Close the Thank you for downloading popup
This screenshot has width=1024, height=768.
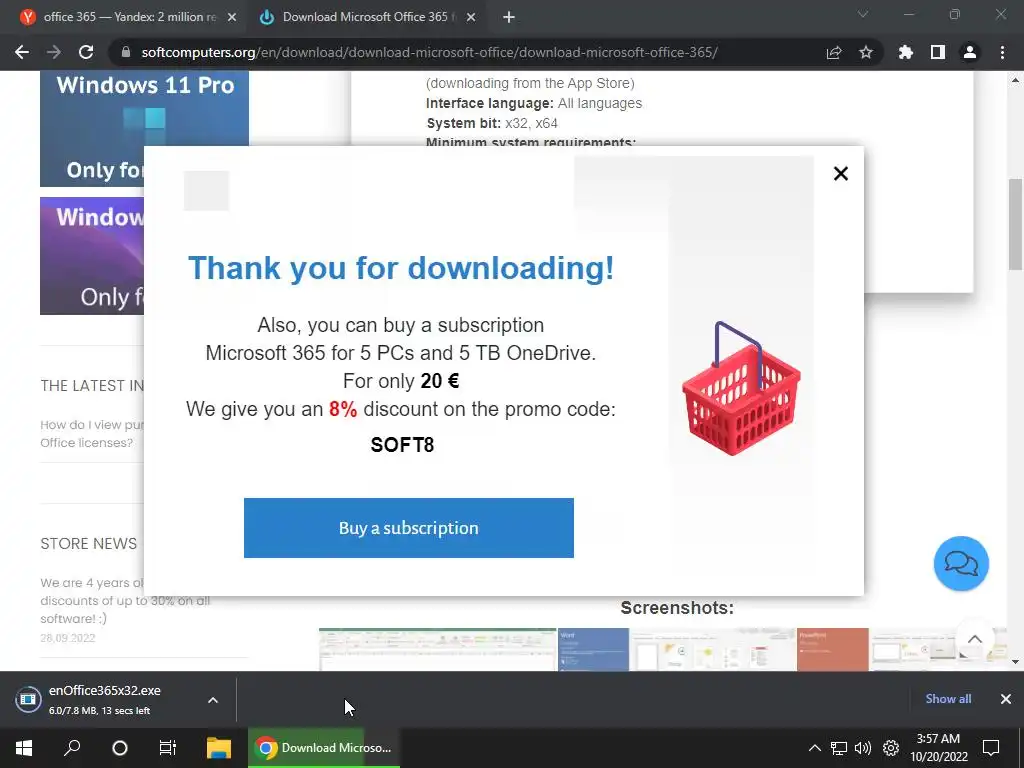point(840,173)
